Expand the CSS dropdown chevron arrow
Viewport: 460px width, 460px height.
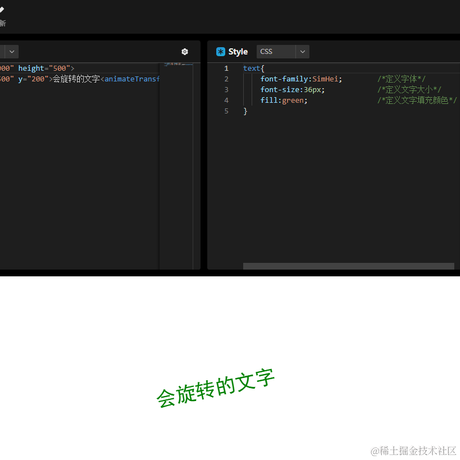(x=302, y=52)
